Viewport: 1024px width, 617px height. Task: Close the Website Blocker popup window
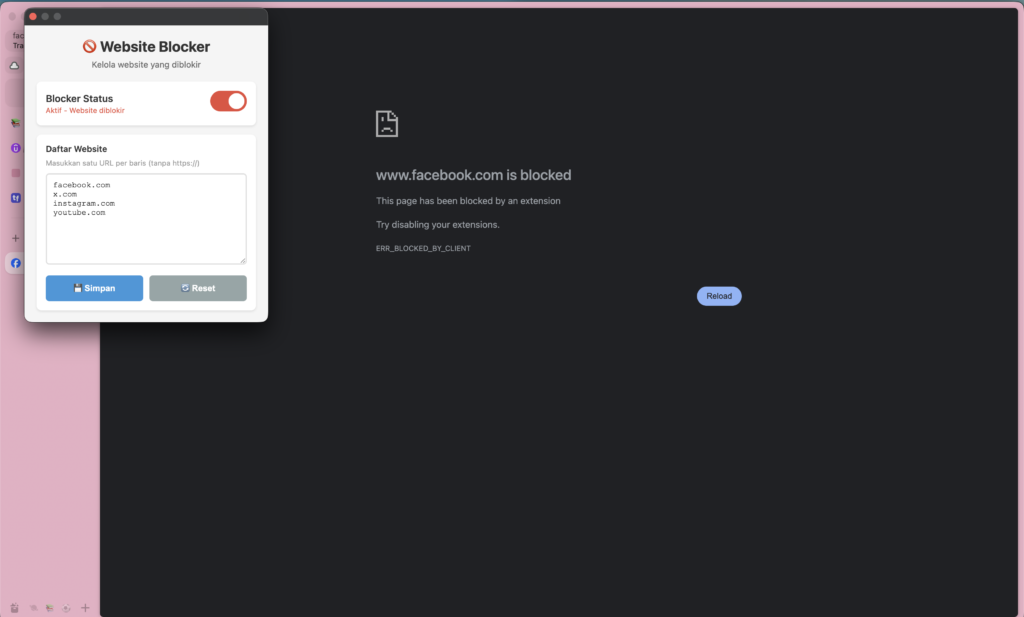click(x=33, y=17)
